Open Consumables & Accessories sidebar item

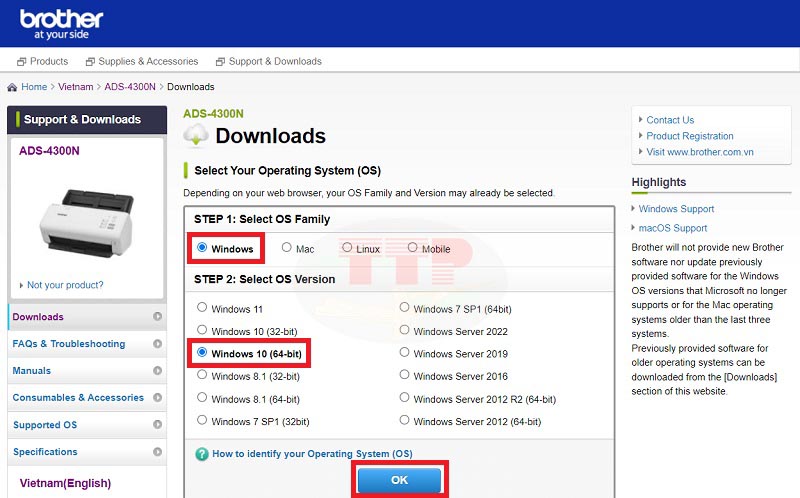pyautogui.click(x=78, y=398)
